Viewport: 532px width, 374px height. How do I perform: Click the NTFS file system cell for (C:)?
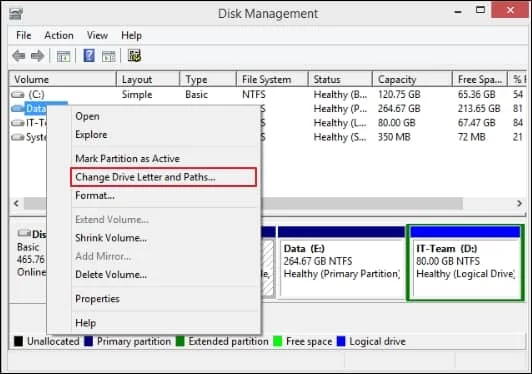[x=253, y=94]
